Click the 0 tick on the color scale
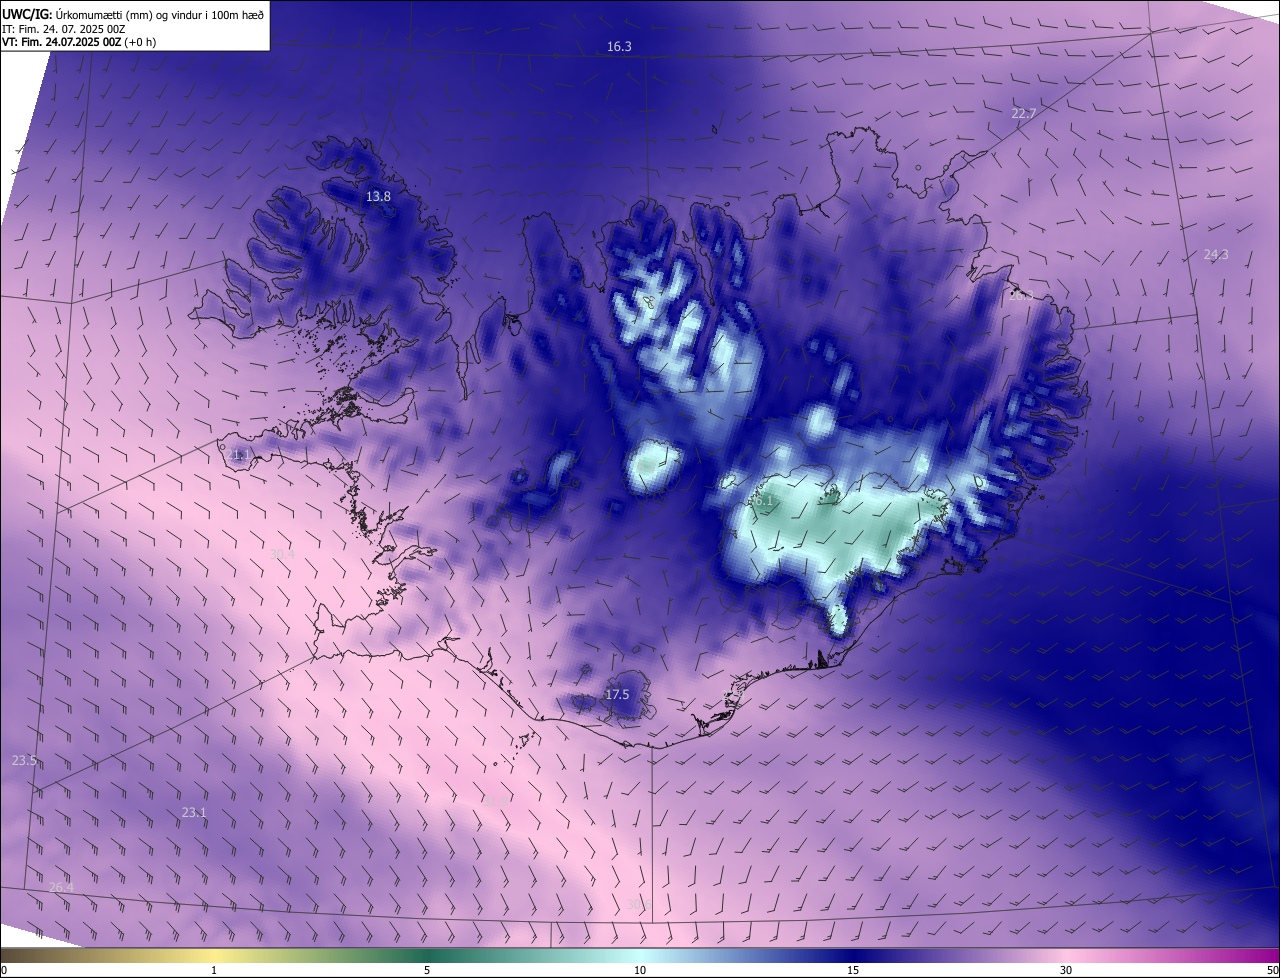 pos(3,970)
